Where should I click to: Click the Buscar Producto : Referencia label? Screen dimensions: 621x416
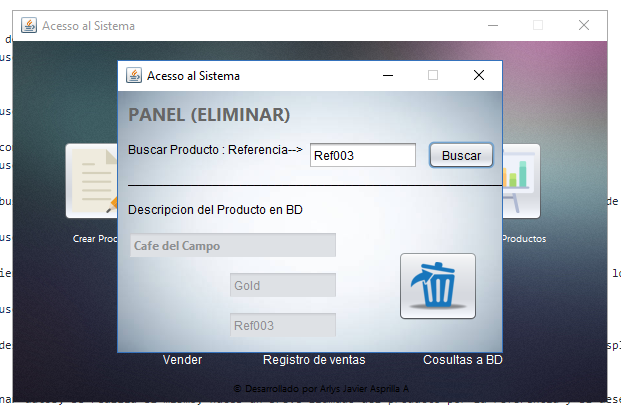click(x=215, y=150)
